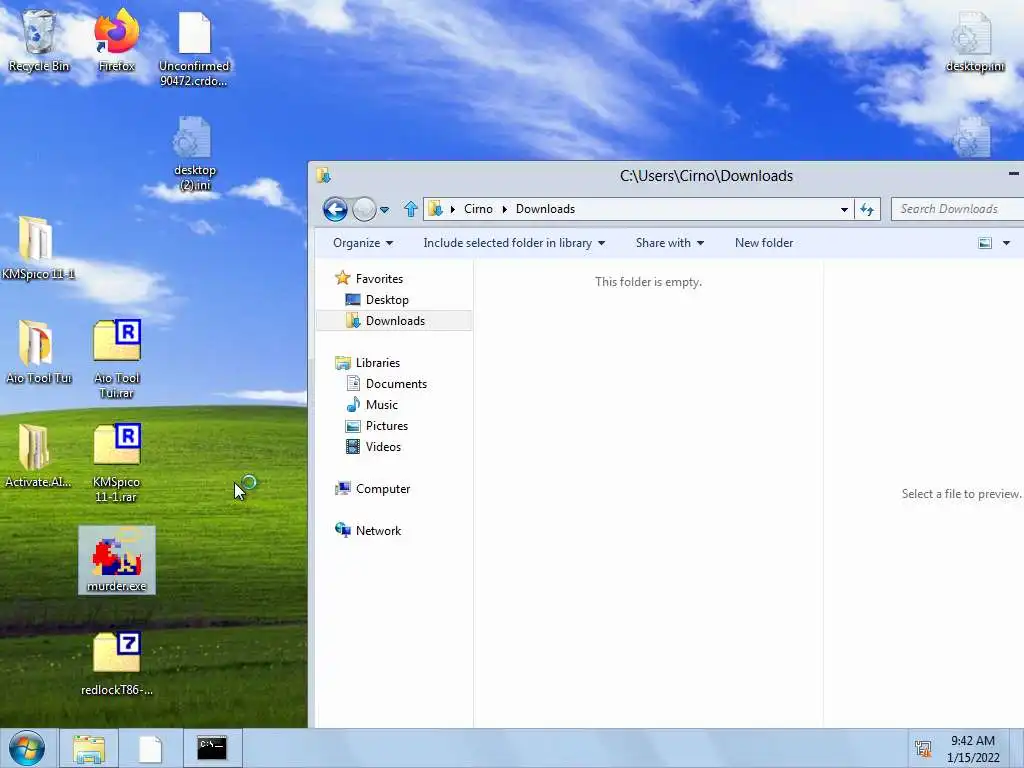Viewport: 1024px width, 768px height.
Task: Click the window title C:\Users\Cirno\Downloads
Action: 706,176
